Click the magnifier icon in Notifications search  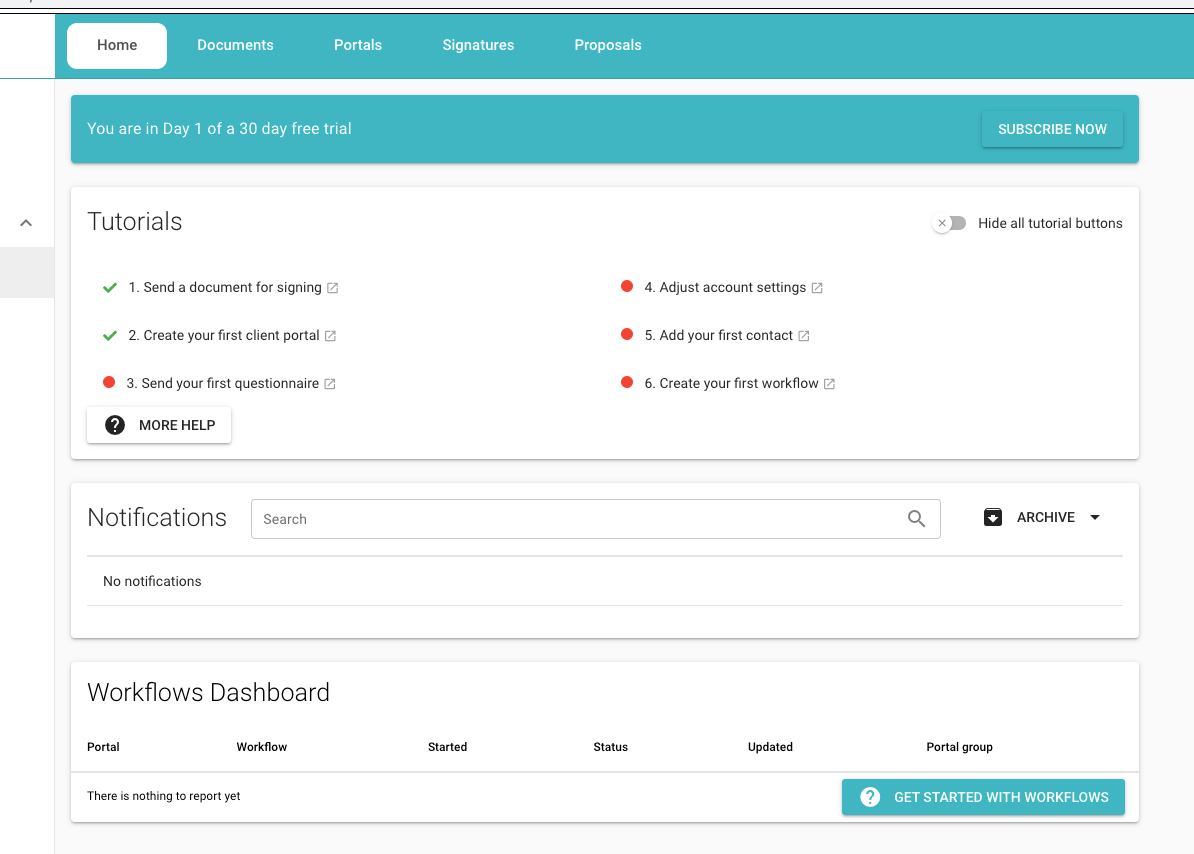(916, 519)
